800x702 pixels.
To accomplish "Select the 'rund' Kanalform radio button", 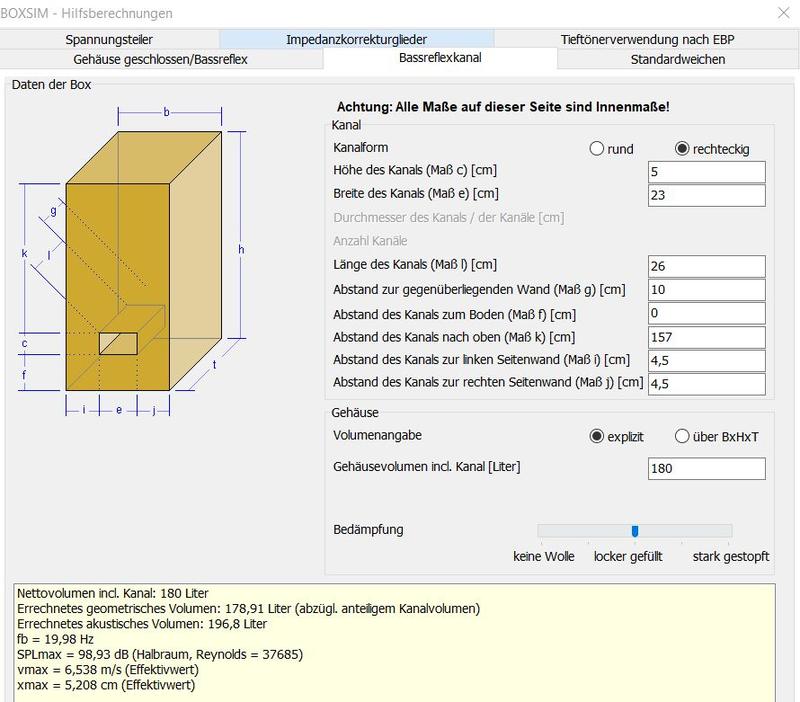I will pos(596,149).
